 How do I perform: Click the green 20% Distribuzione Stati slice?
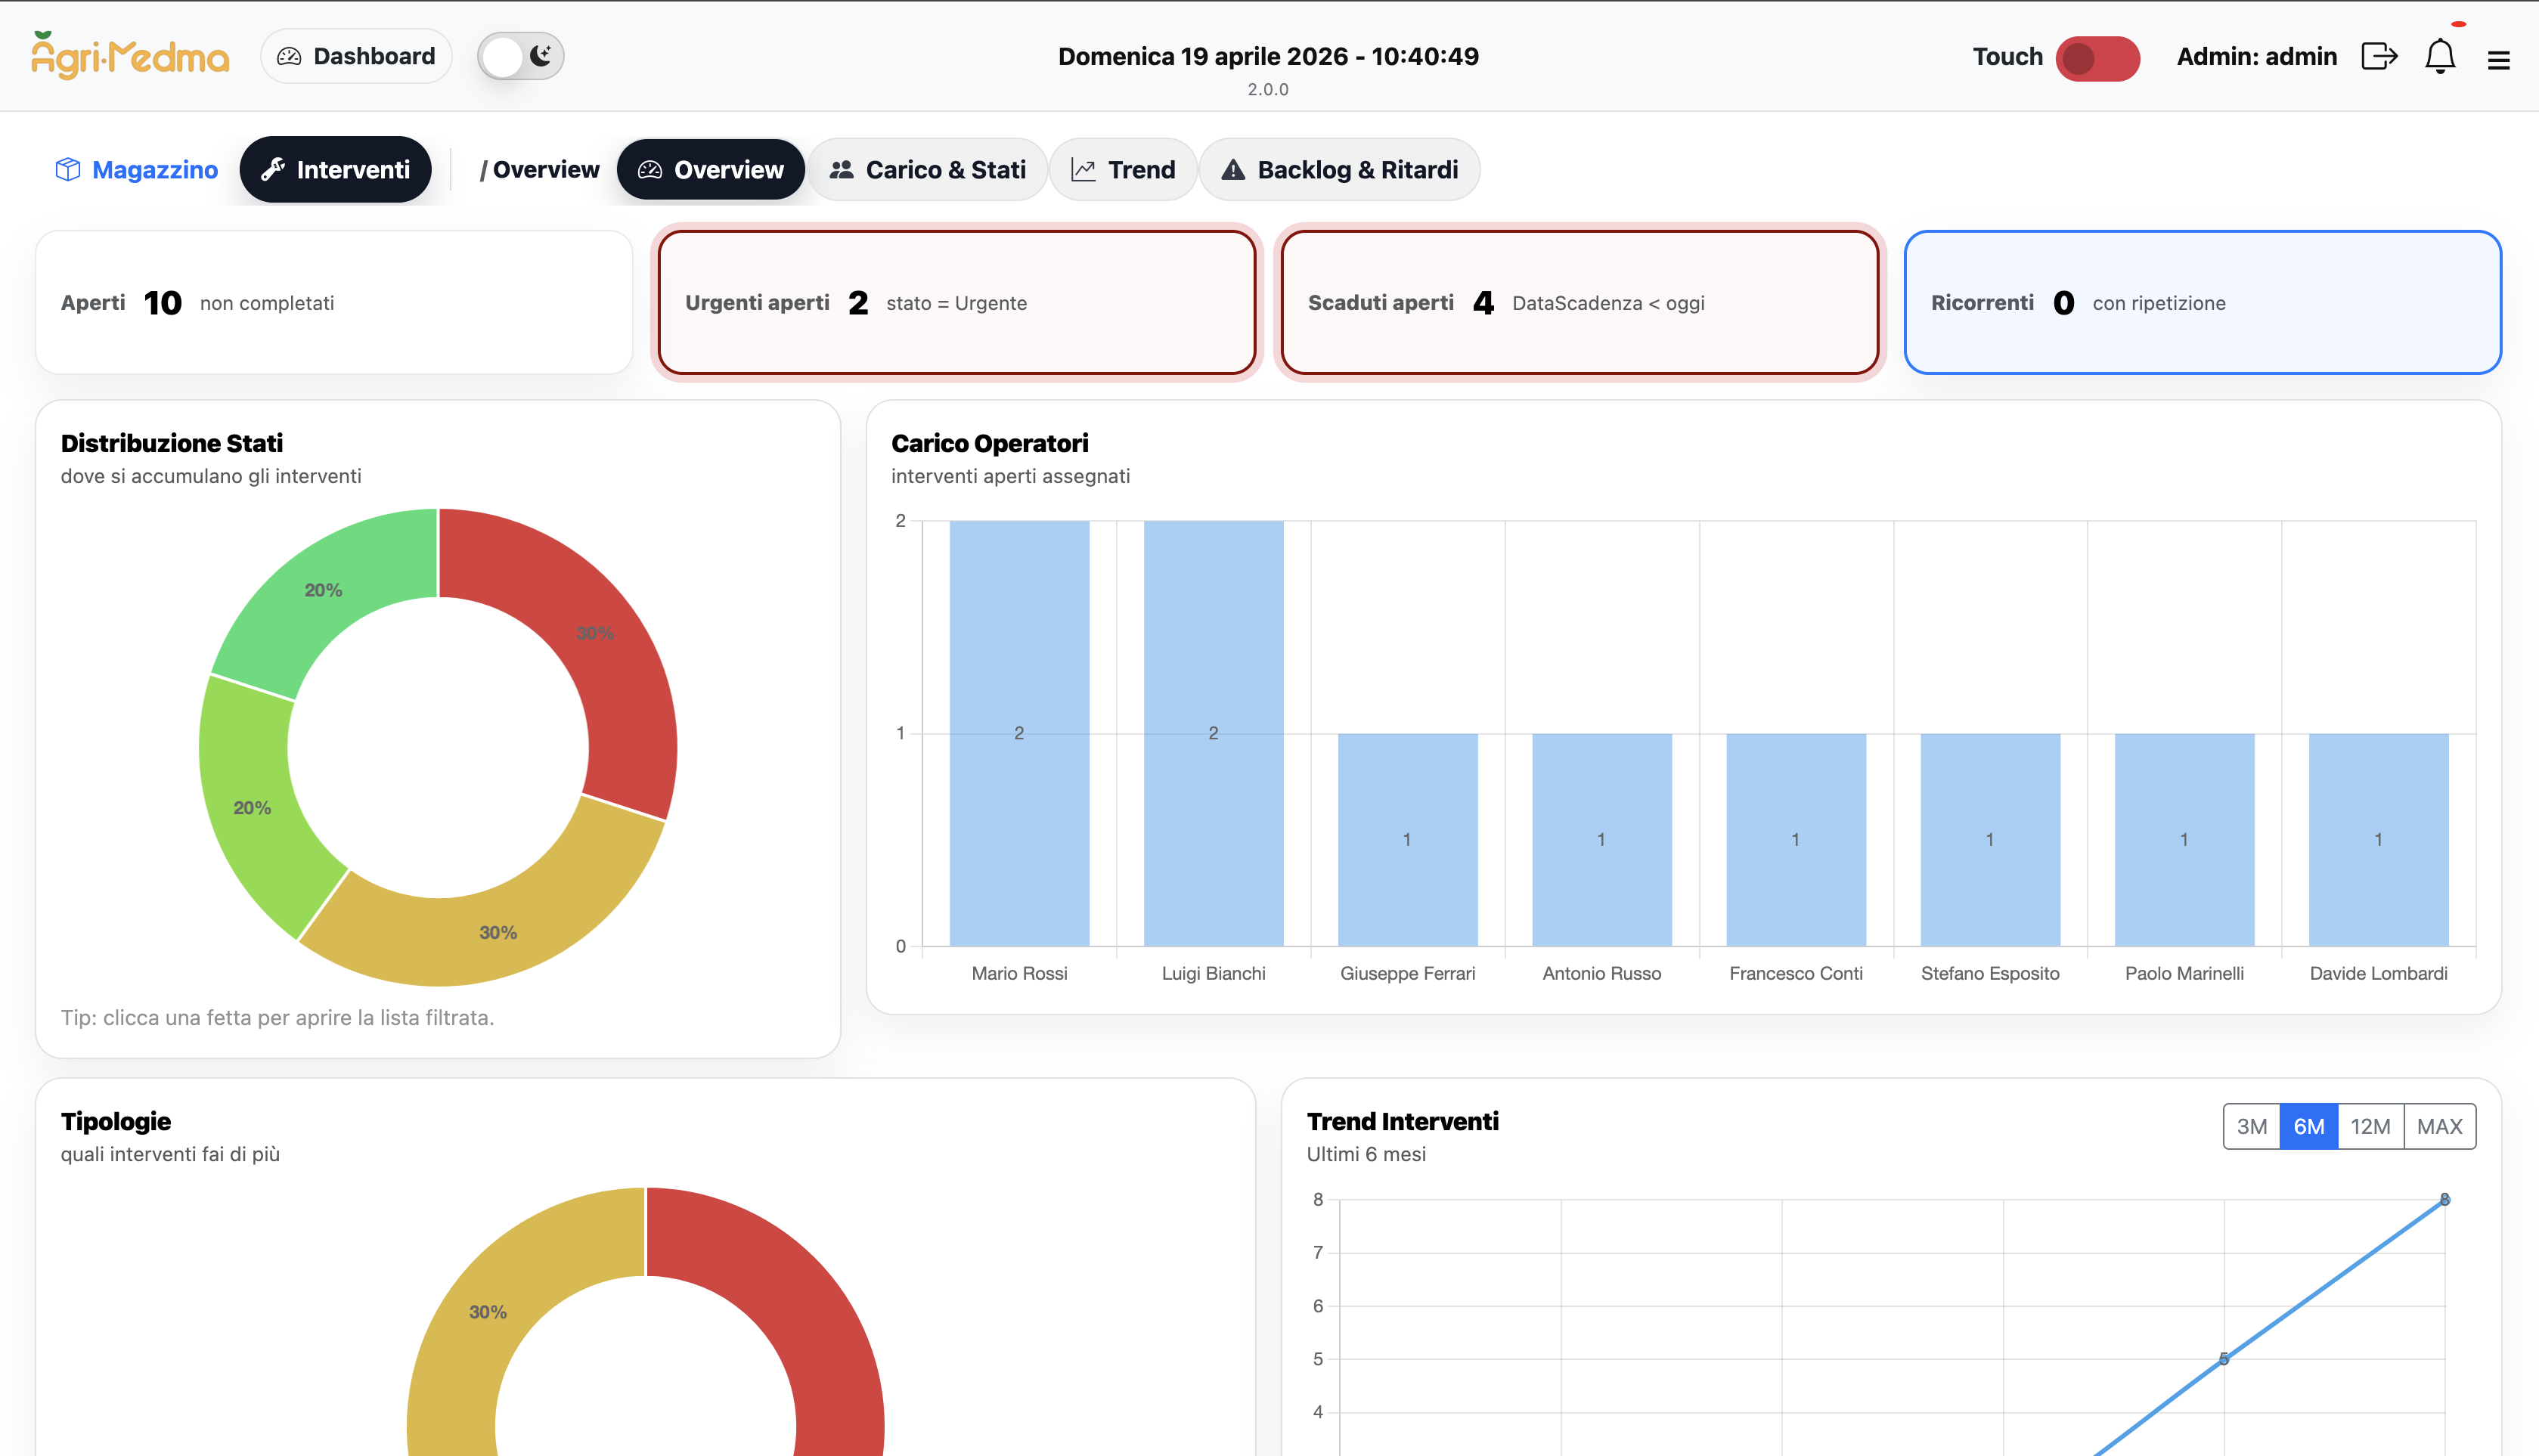coord(323,590)
